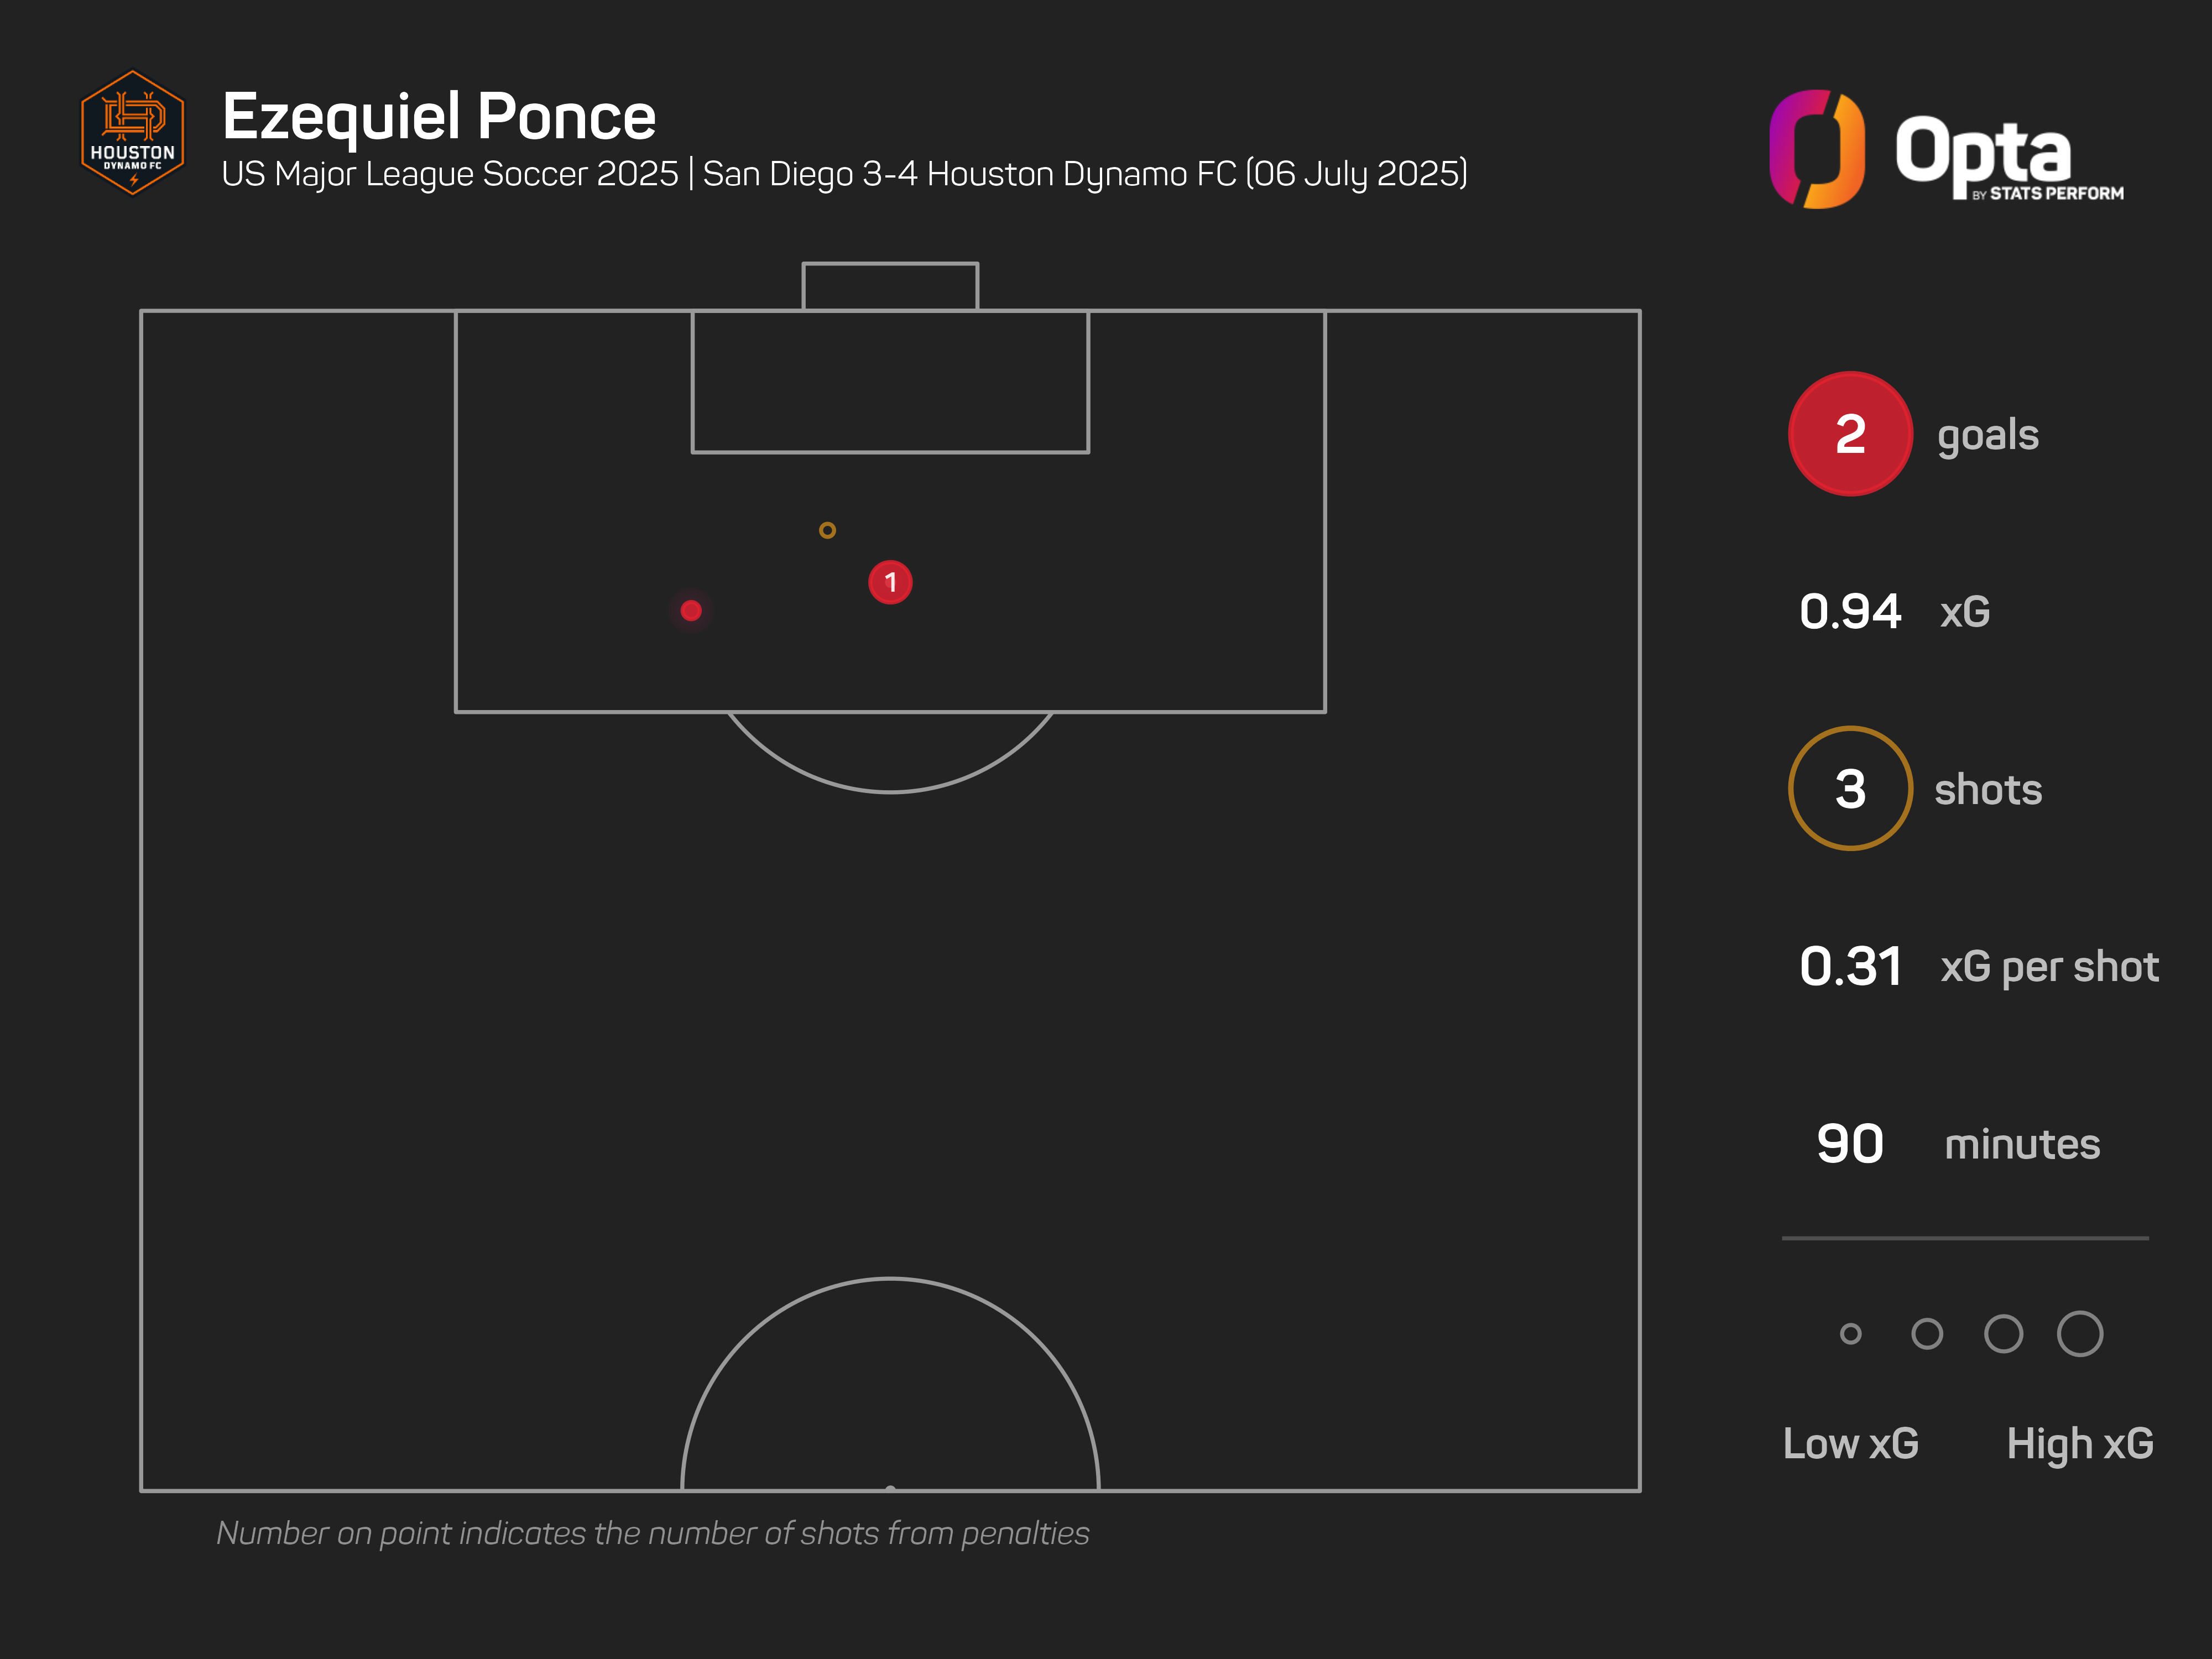Click the San Diego 3-4 Houston match subtitle
This screenshot has height=1659, width=2212.
coord(1084,174)
